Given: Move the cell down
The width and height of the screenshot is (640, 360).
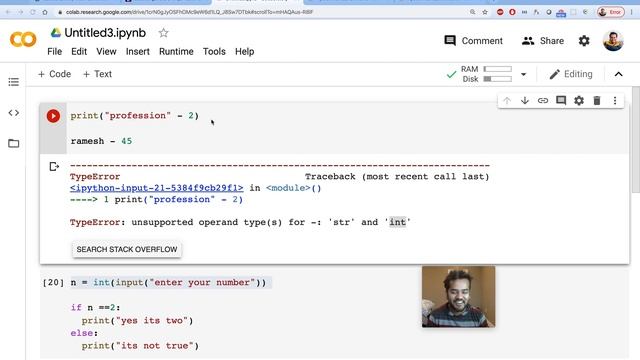Looking at the screenshot, I should pyautogui.click(x=525, y=100).
